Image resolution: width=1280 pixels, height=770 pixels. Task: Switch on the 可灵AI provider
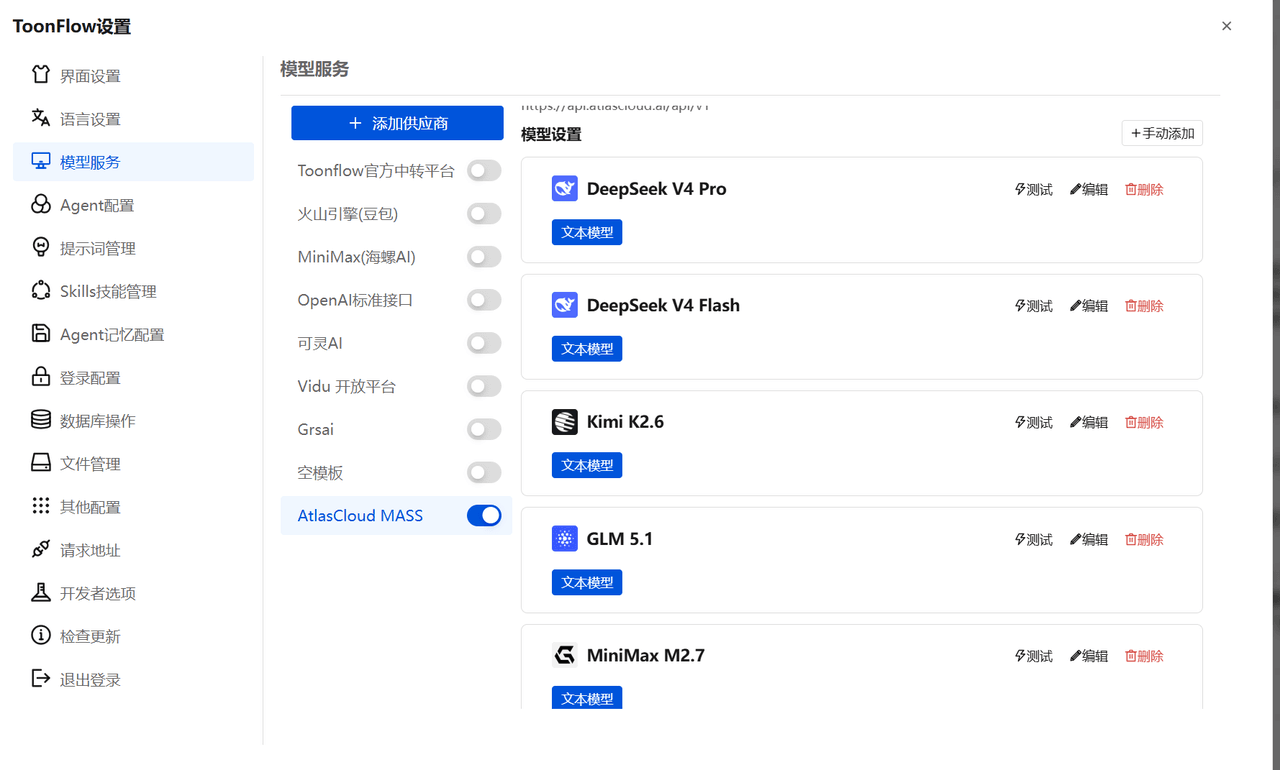point(484,343)
